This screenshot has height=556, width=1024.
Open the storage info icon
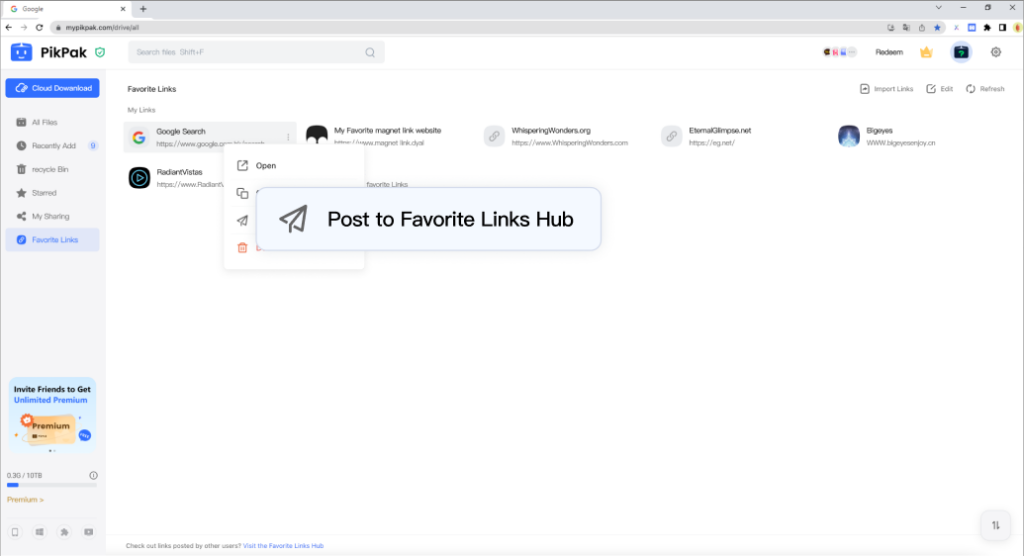93,475
